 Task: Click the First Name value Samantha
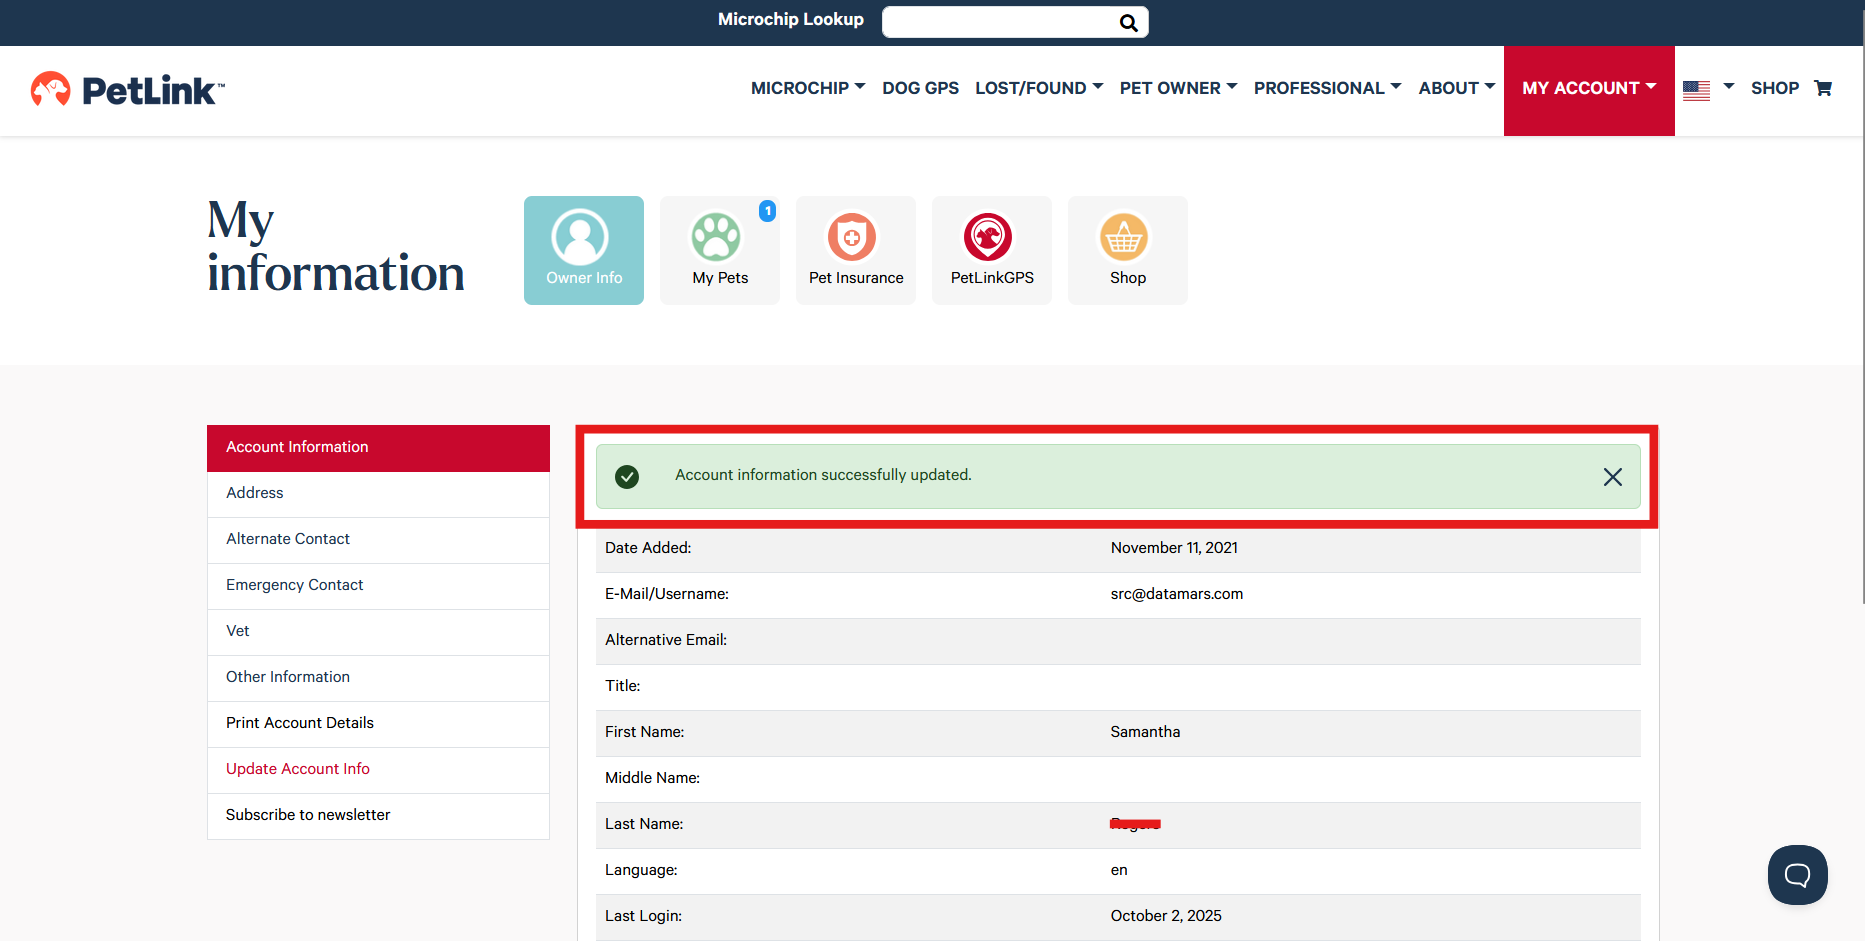pyautogui.click(x=1145, y=732)
